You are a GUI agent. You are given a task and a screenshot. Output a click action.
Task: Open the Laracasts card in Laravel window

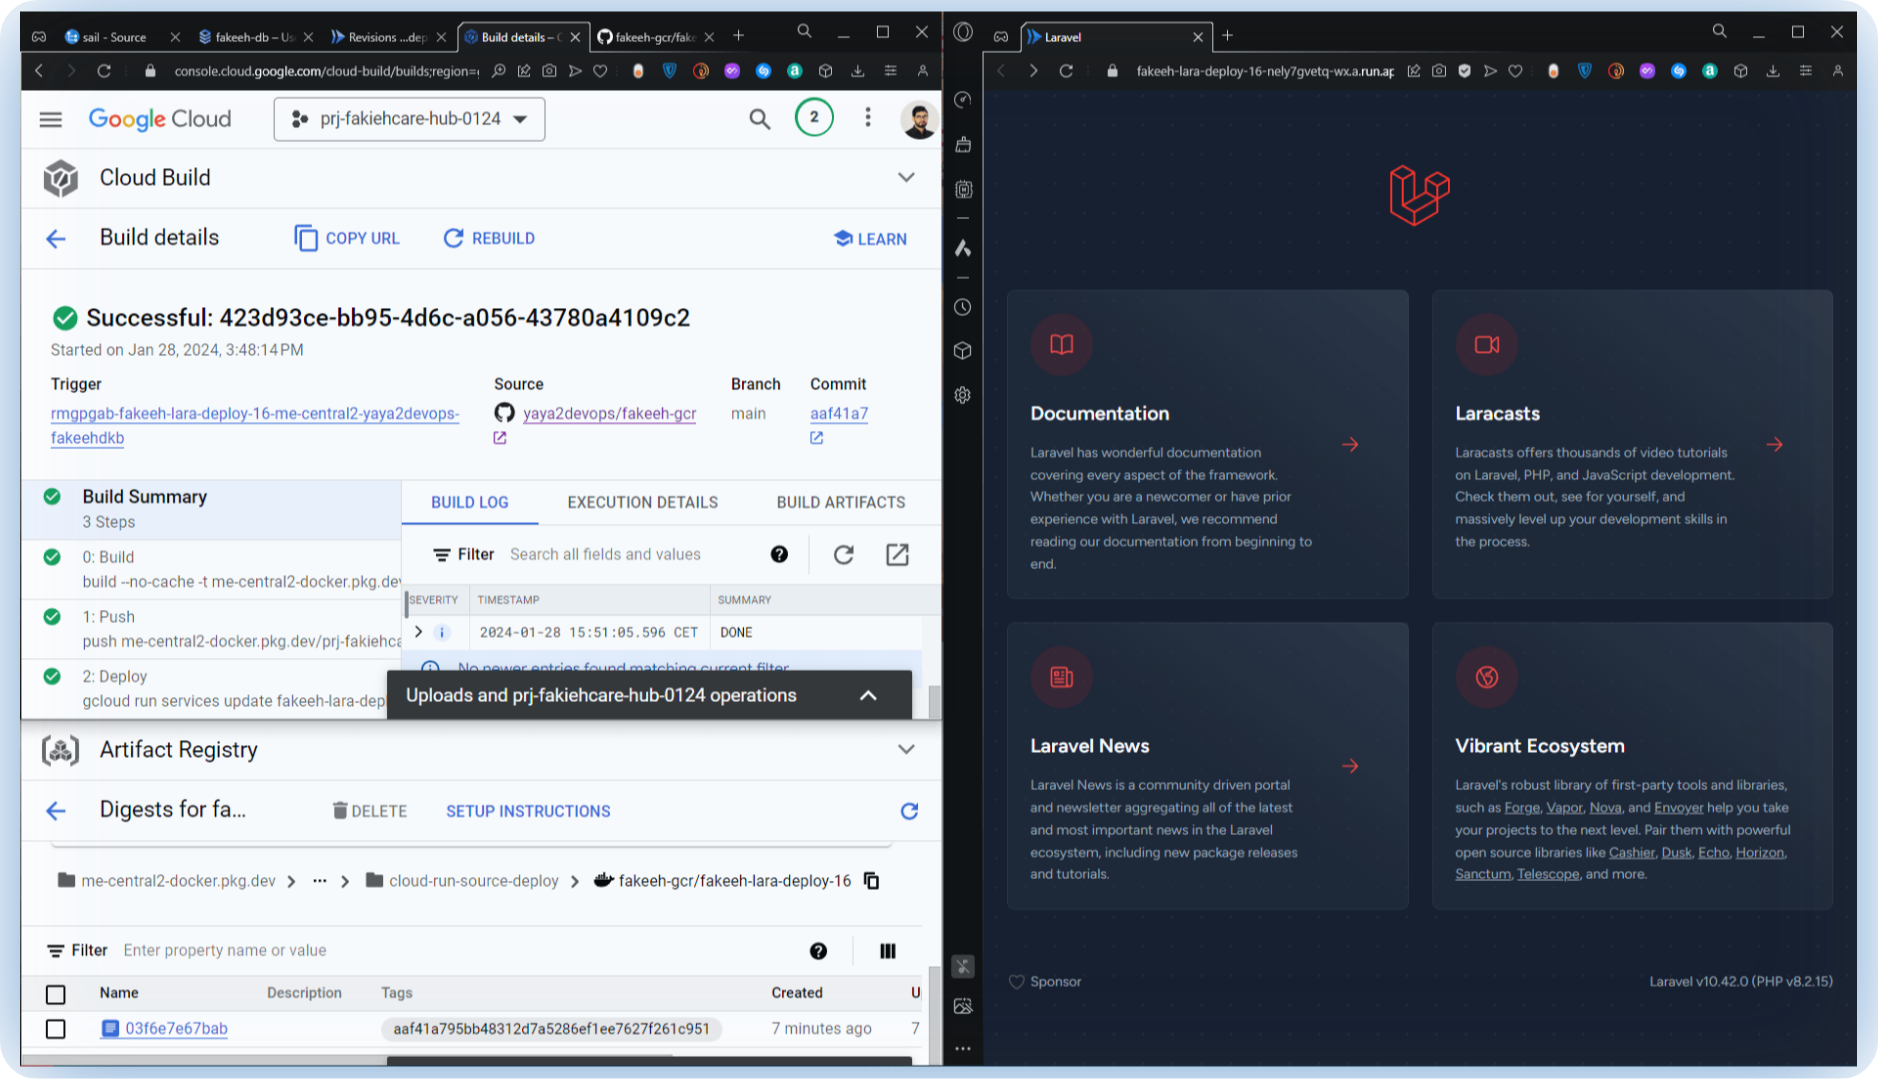point(1632,444)
